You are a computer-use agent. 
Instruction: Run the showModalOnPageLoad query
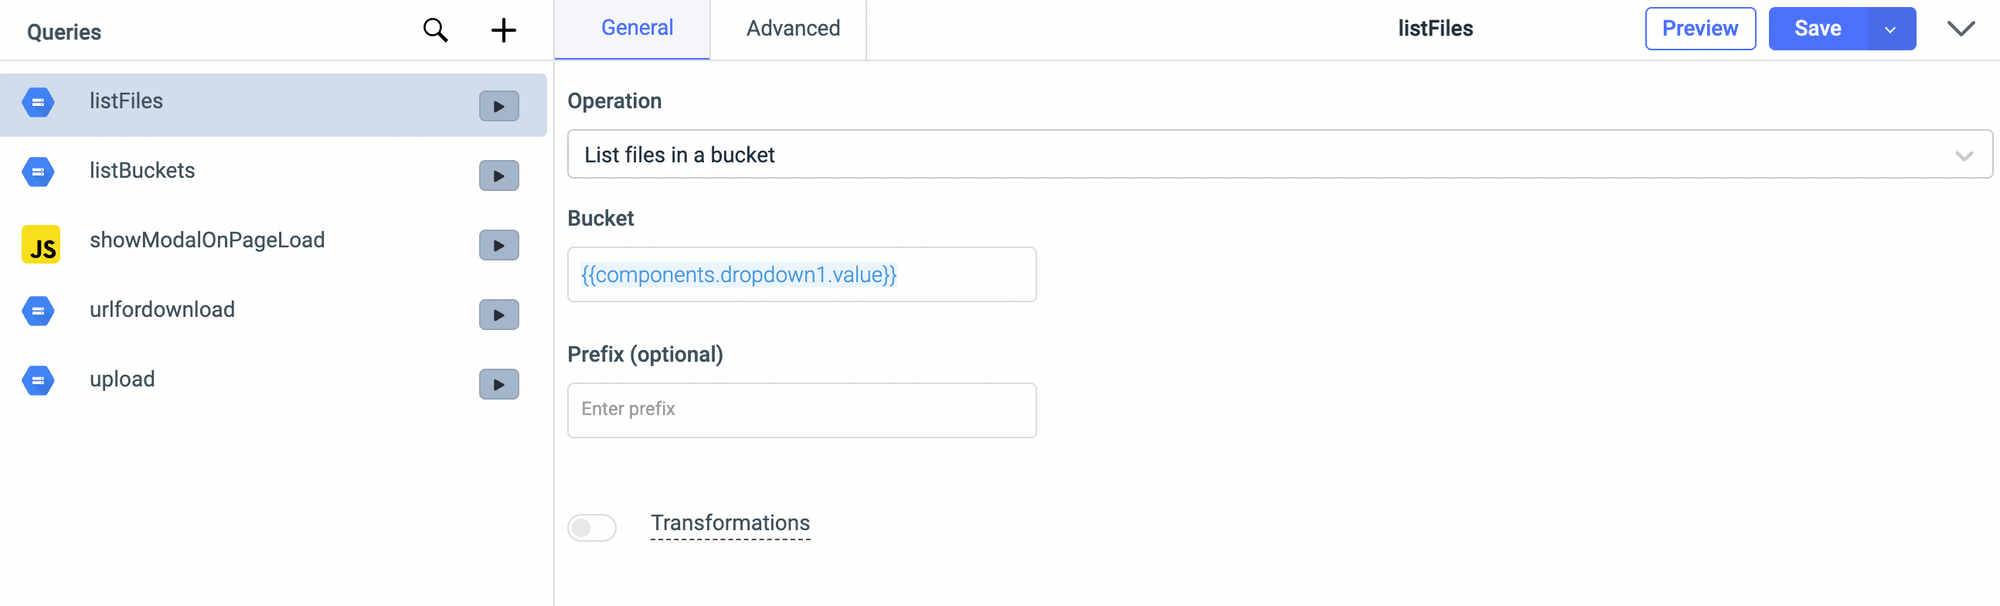tap(498, 245)
